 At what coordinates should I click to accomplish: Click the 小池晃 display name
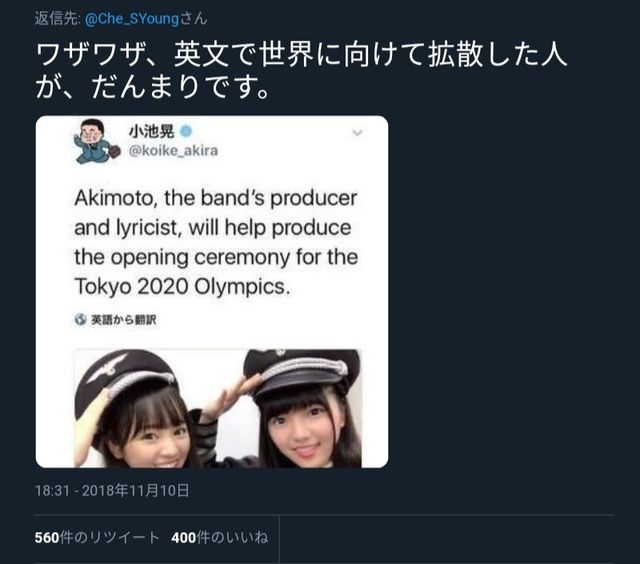click(x=151, y=131)
